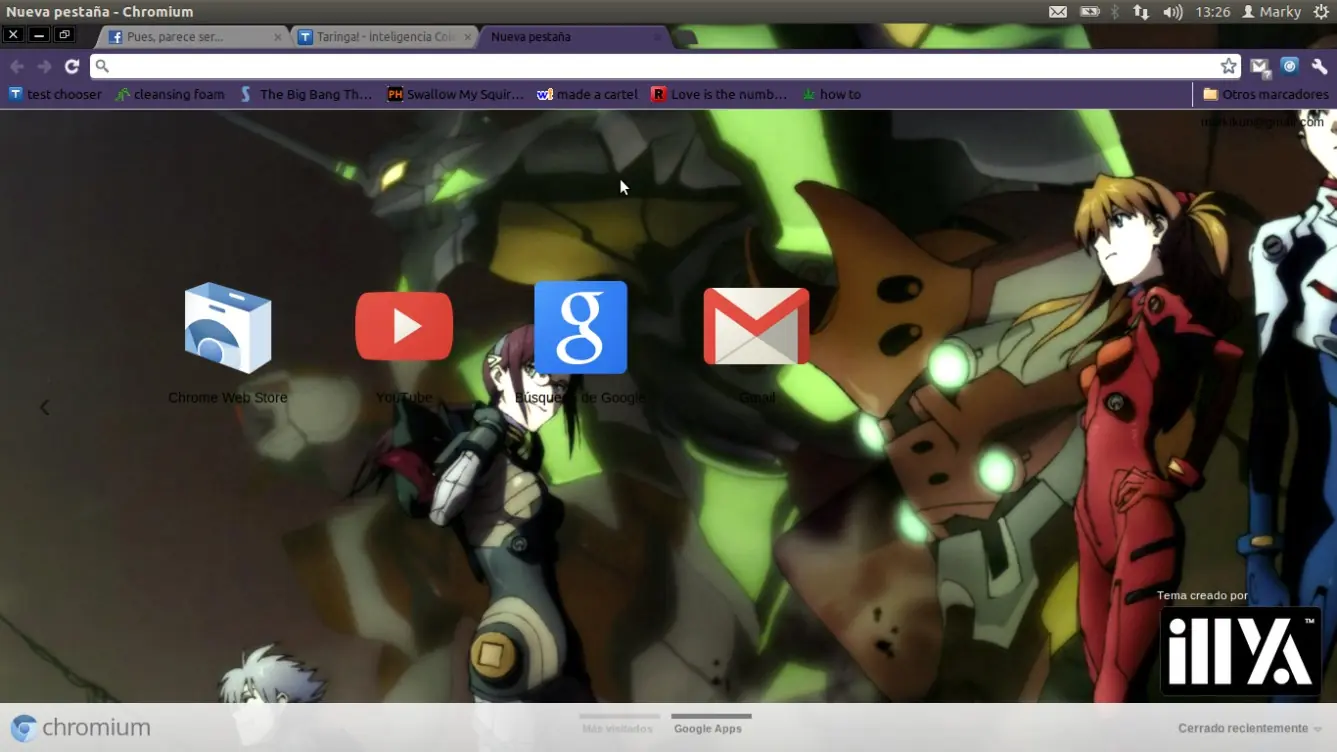This screenshot has height=752, width=1337.
Task: Open the 'Swallow My Squir...' bookmark
Action: pyautogui.click(x=456, y=94)
